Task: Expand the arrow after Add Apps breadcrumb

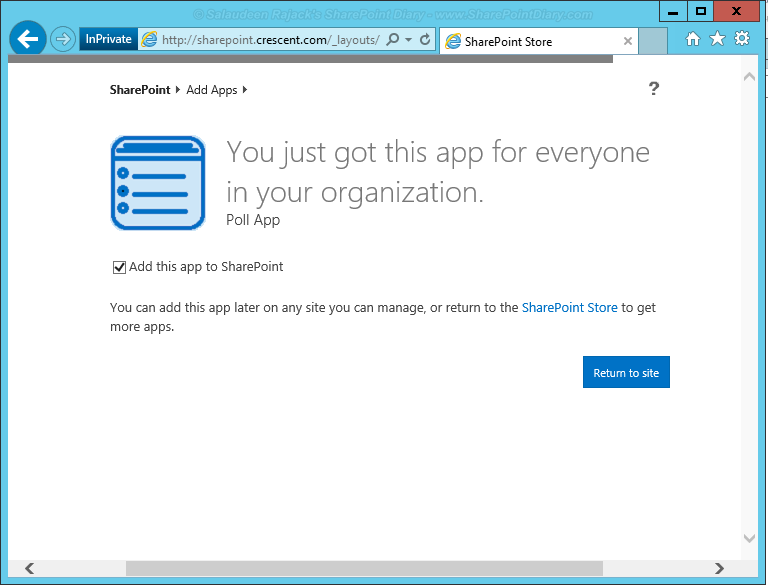Action: [x=245, y=90]
